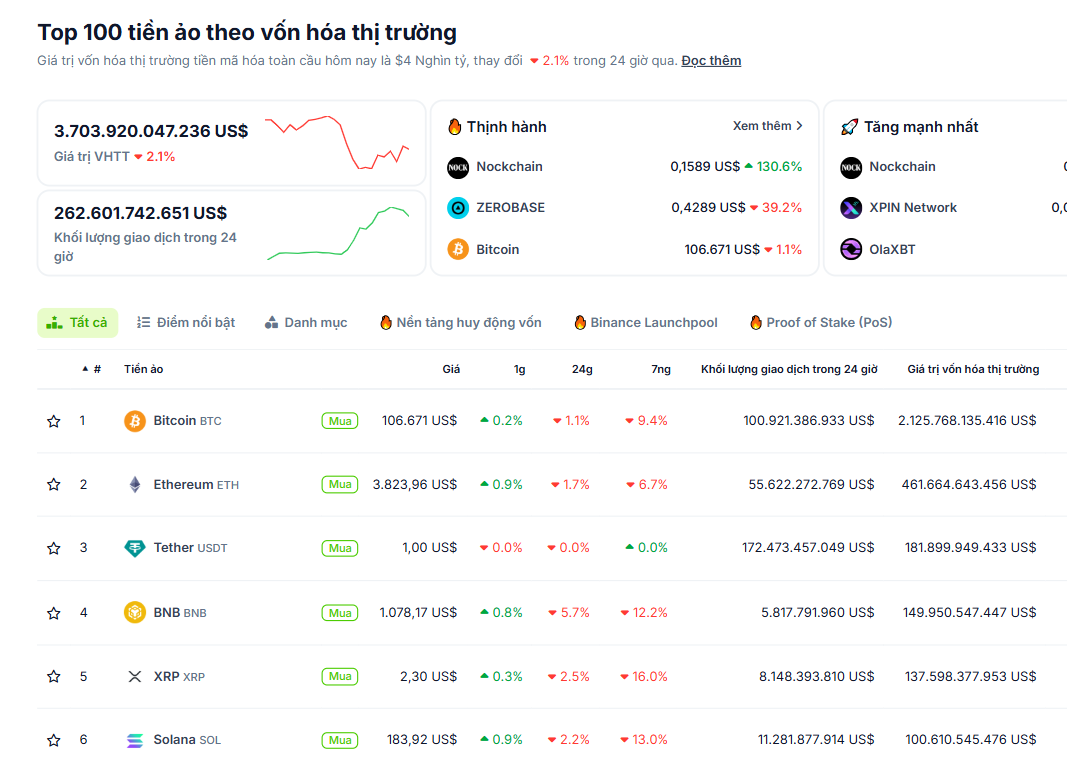Screen dimensions: 1067x761
Task: Sort by Giá trị vốn hóa thị trường
Action: pyautogui.click(x=972, y=369)
